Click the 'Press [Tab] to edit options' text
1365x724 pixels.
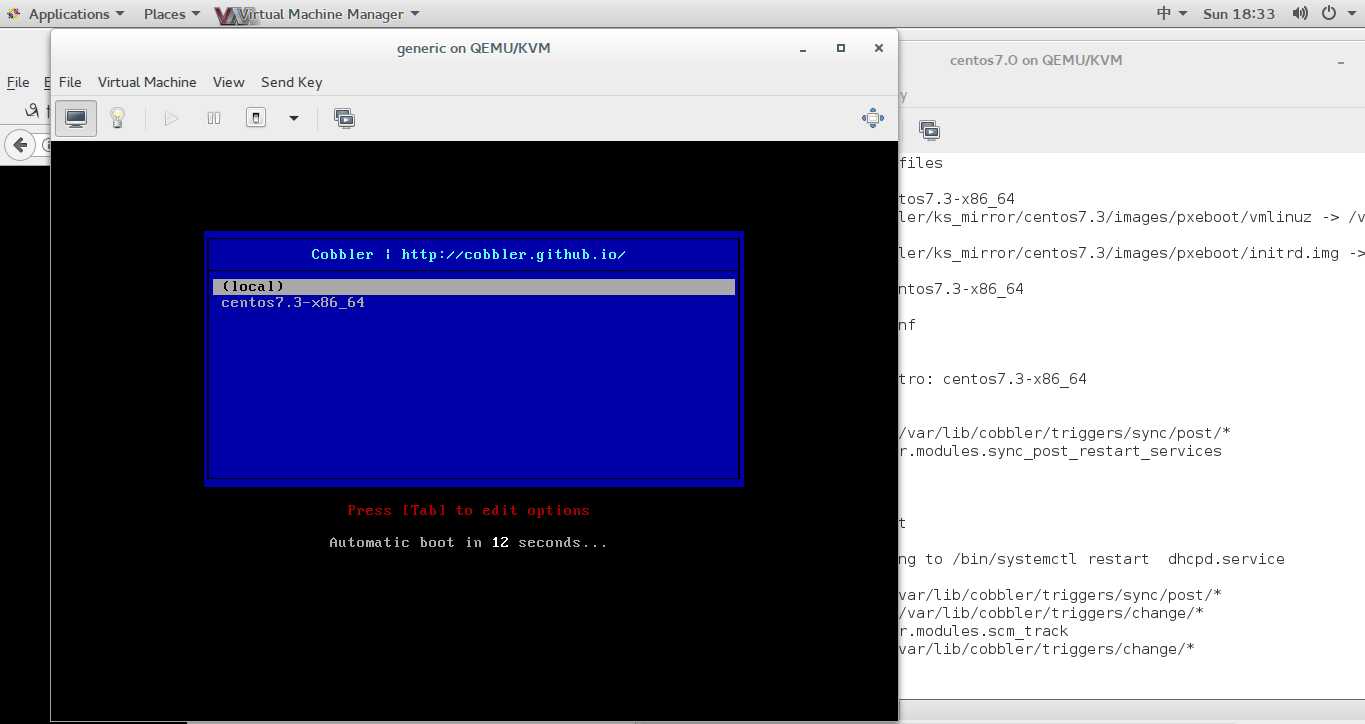468,511
